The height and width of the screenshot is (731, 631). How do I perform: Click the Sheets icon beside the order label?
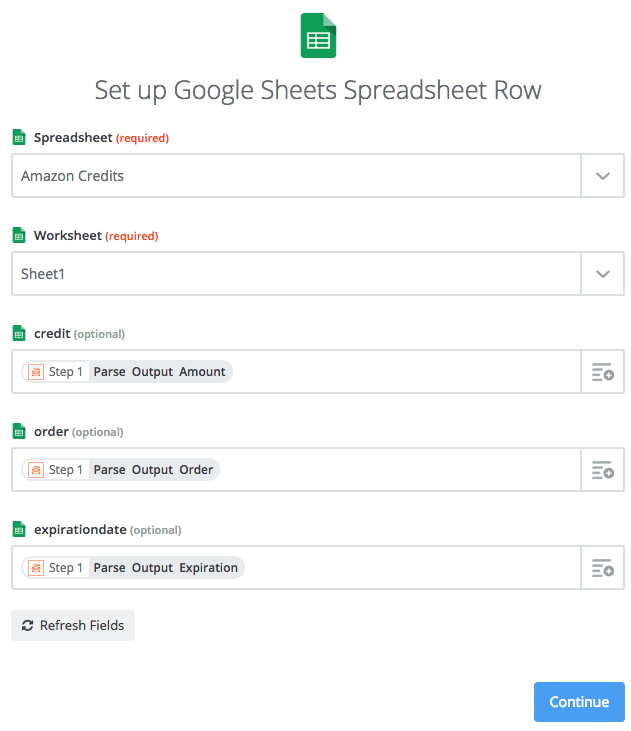coord(19,432)
